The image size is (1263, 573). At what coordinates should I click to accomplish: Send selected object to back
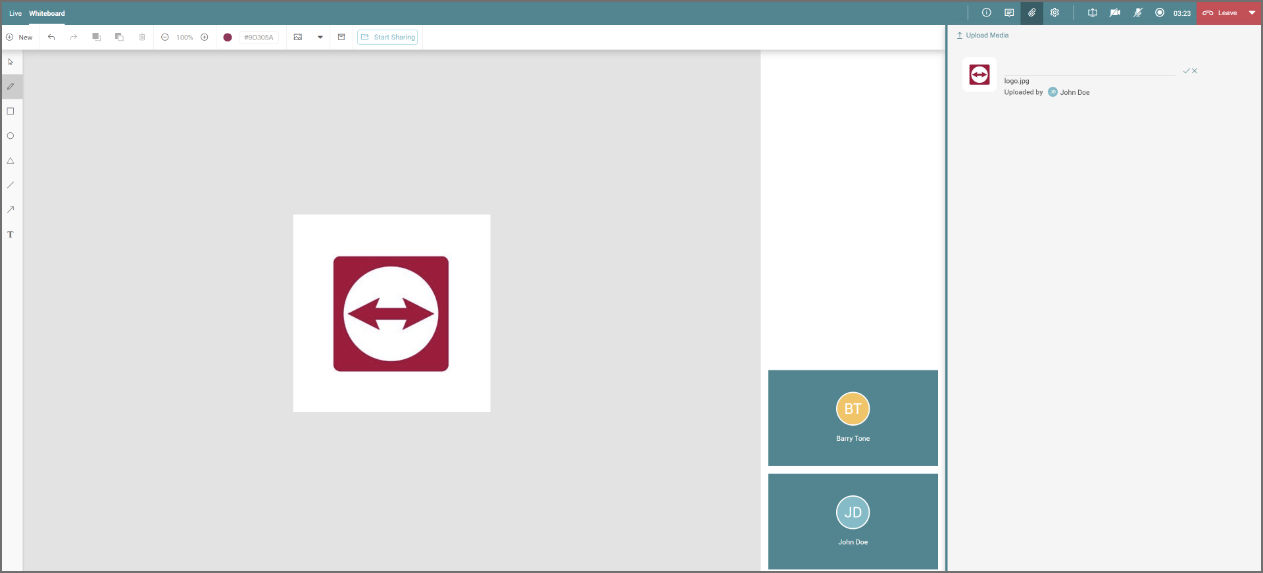tap(119, 37)
